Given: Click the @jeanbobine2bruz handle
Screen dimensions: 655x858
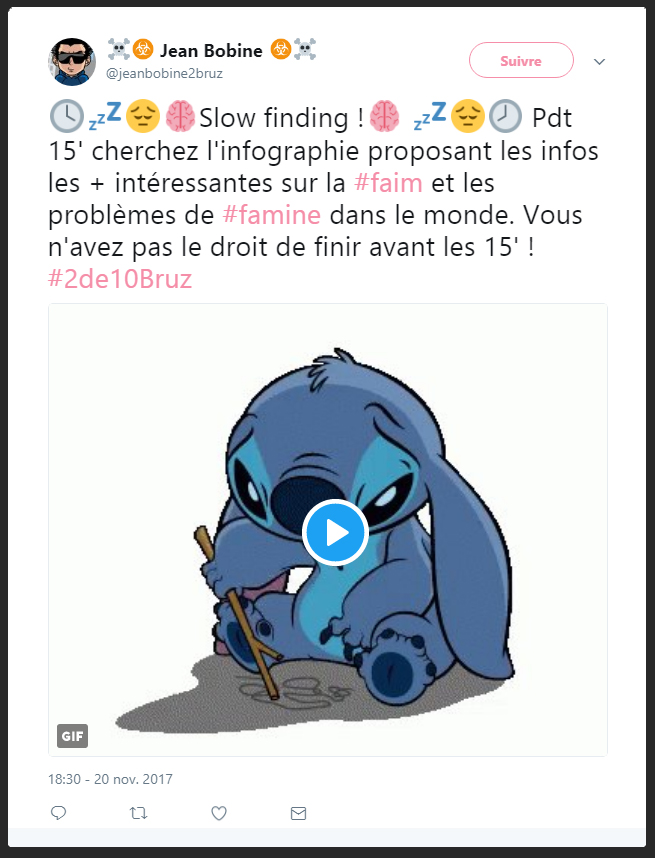Looking at the screenshot, I should coord(164,73).
